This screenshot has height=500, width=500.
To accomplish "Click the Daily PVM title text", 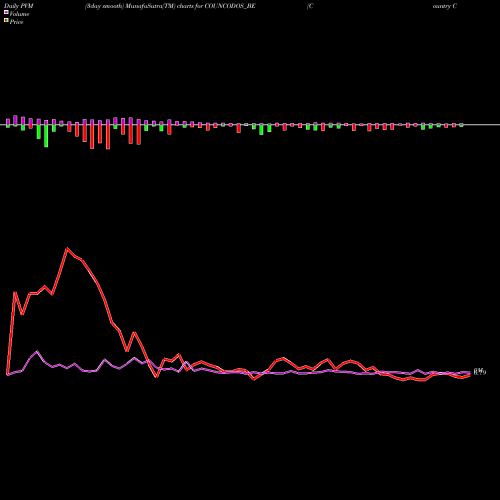I will [19, 6].
